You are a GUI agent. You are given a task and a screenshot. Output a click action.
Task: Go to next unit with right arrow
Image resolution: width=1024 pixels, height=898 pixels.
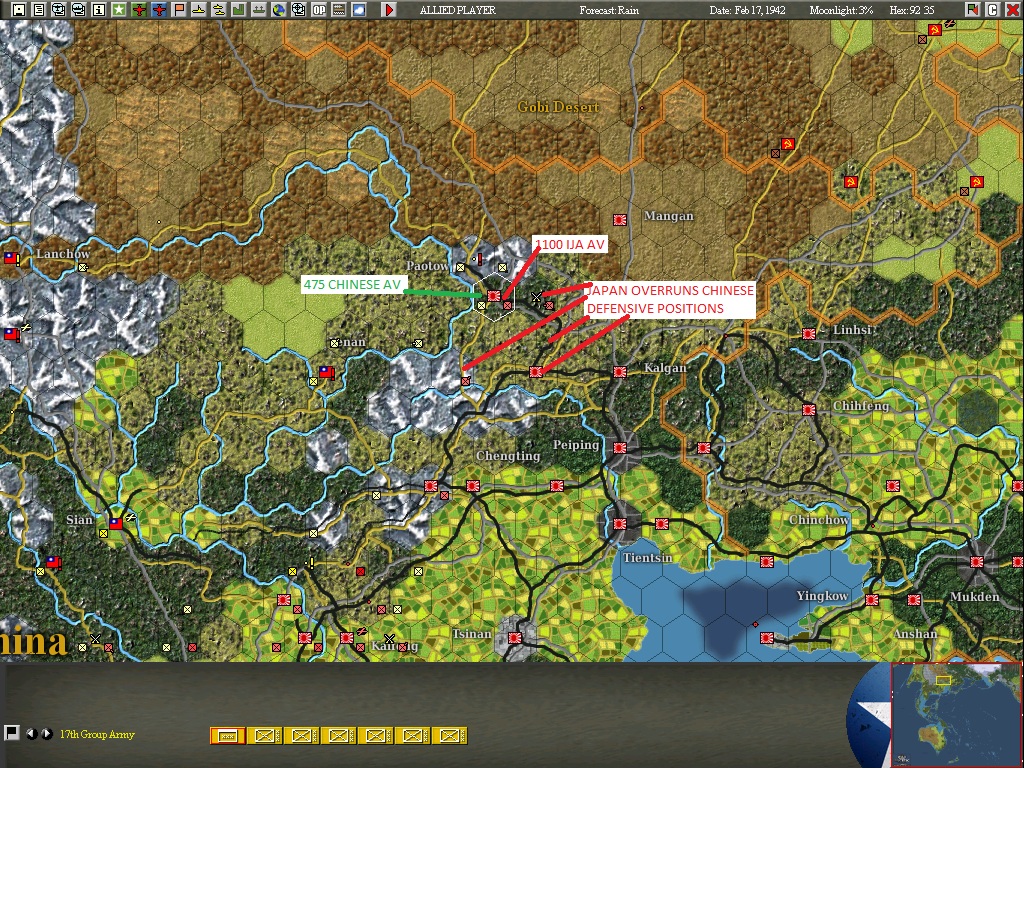tap(47, 733)
